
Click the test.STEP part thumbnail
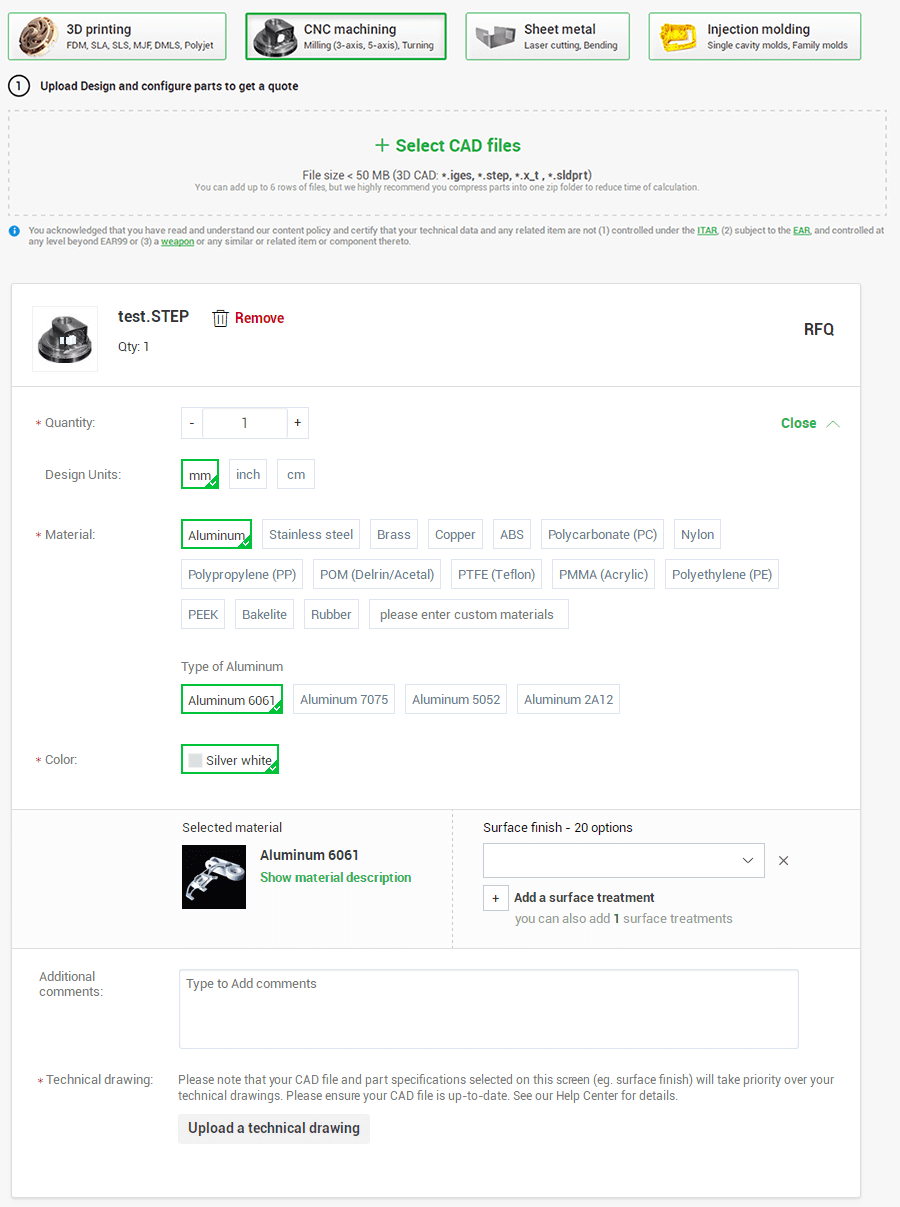[65, 339]
